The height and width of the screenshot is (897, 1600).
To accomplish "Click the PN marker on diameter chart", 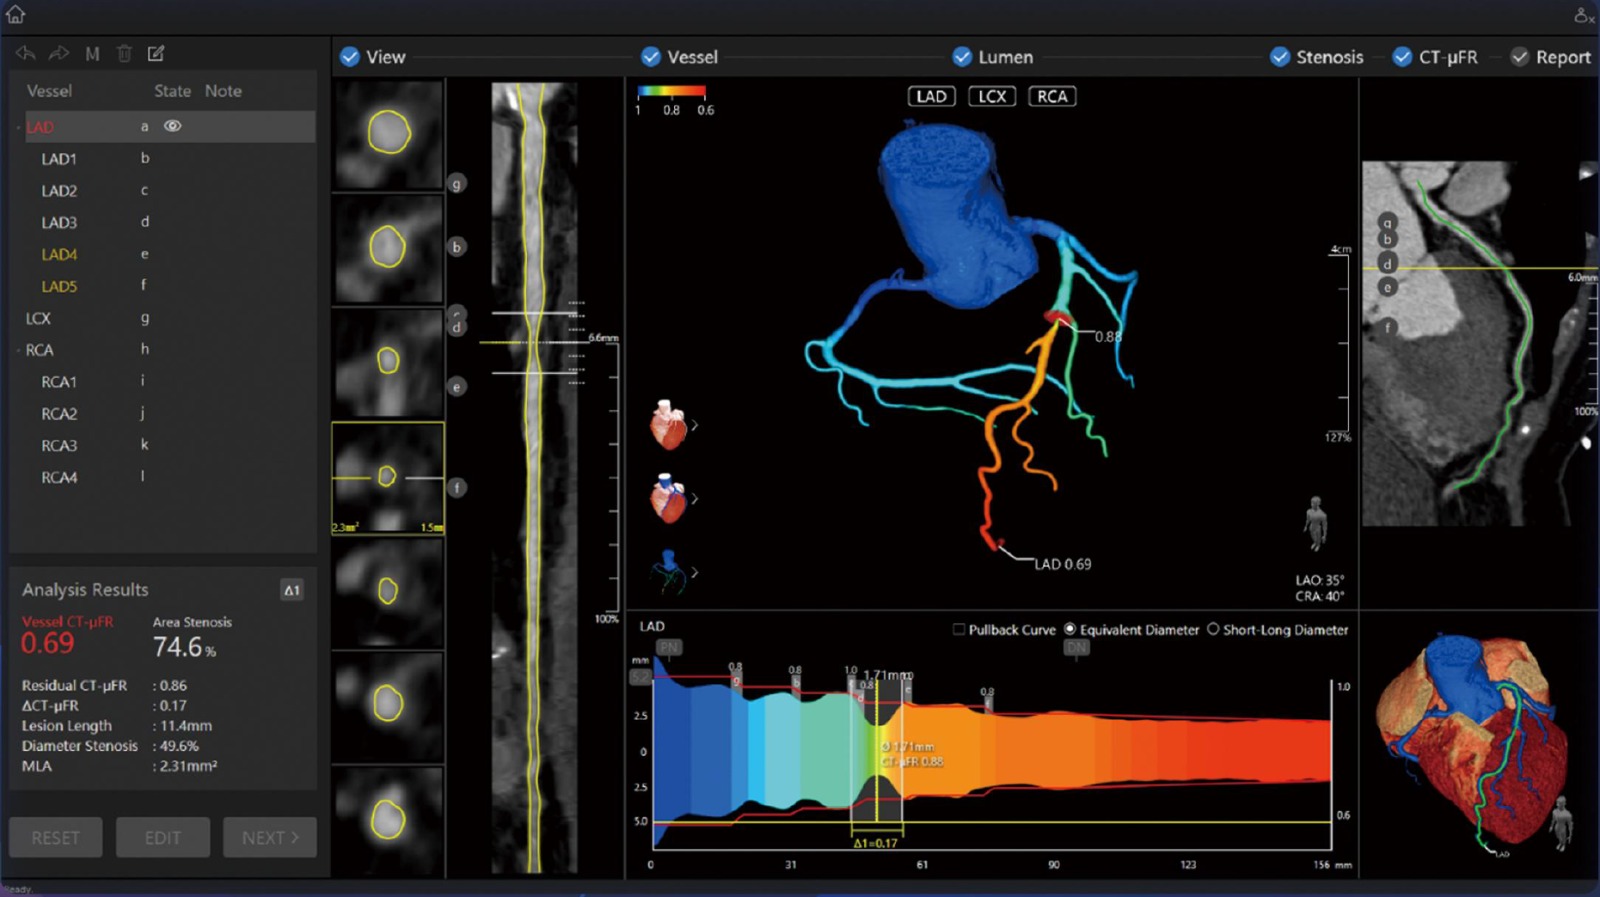I will coord(668,647).
